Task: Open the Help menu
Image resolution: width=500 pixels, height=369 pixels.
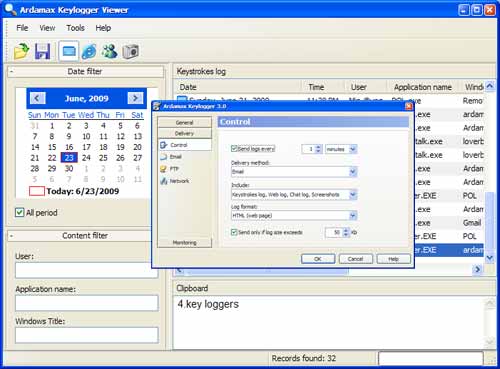Action: (x=103, y=28)
